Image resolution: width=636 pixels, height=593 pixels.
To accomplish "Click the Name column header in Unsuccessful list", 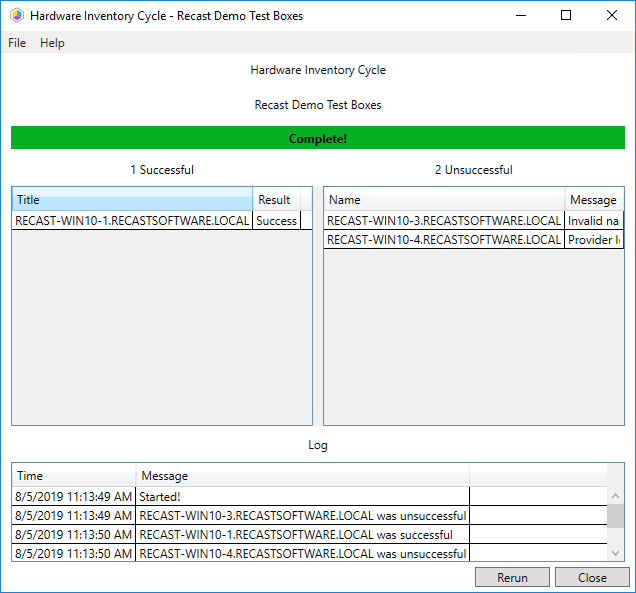I will click(x=444, y=200).
